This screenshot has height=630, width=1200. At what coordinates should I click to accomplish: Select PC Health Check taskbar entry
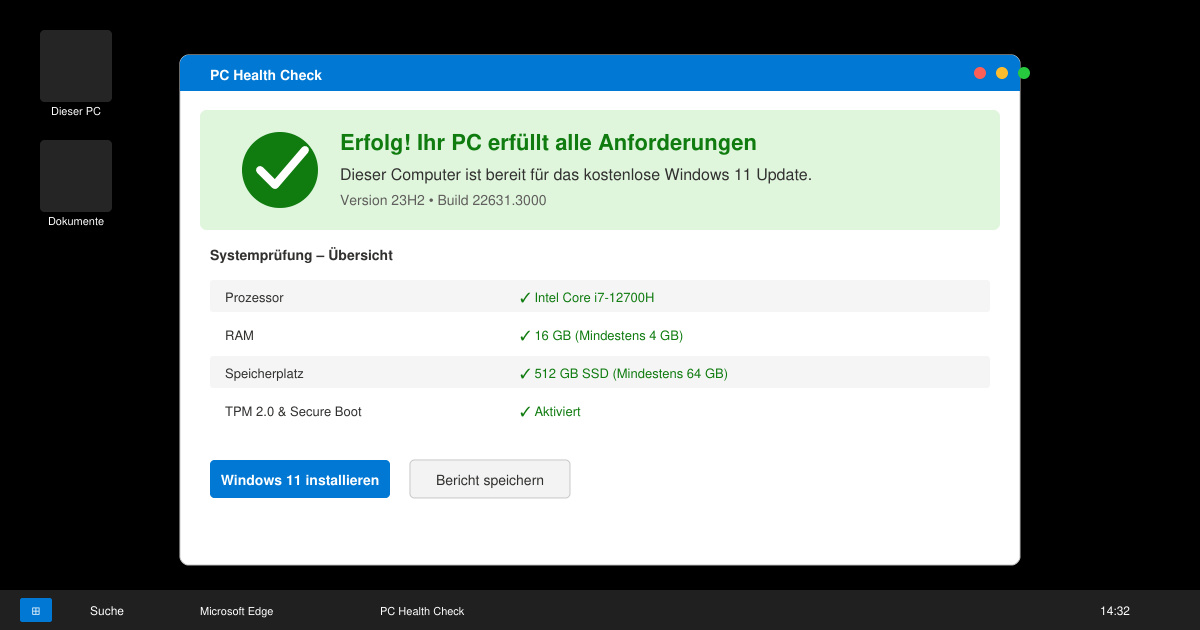coord(422,611)
